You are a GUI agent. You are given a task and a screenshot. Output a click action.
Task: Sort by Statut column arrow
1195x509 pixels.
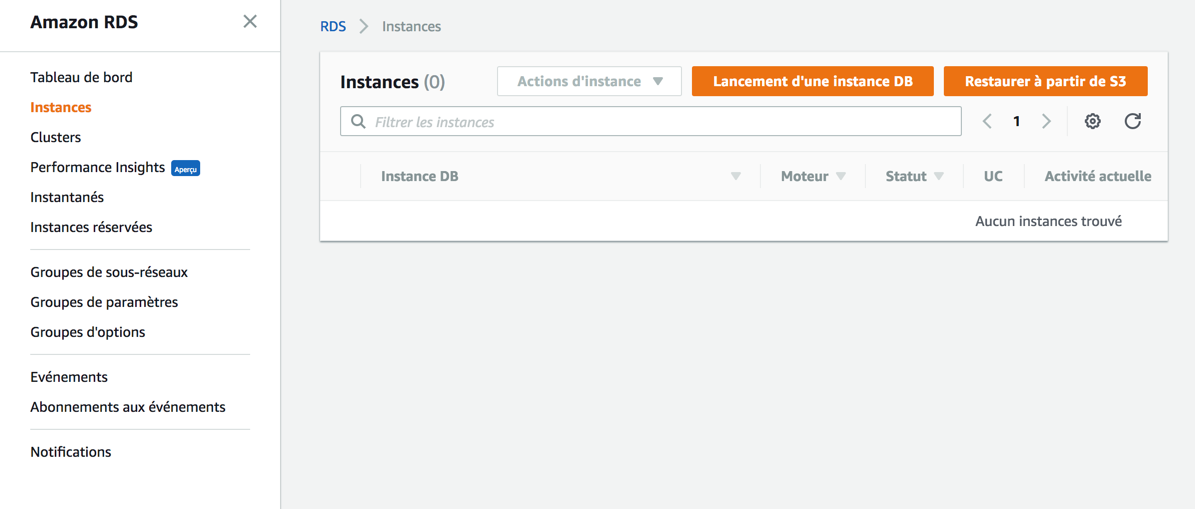(x=939, y=176)
